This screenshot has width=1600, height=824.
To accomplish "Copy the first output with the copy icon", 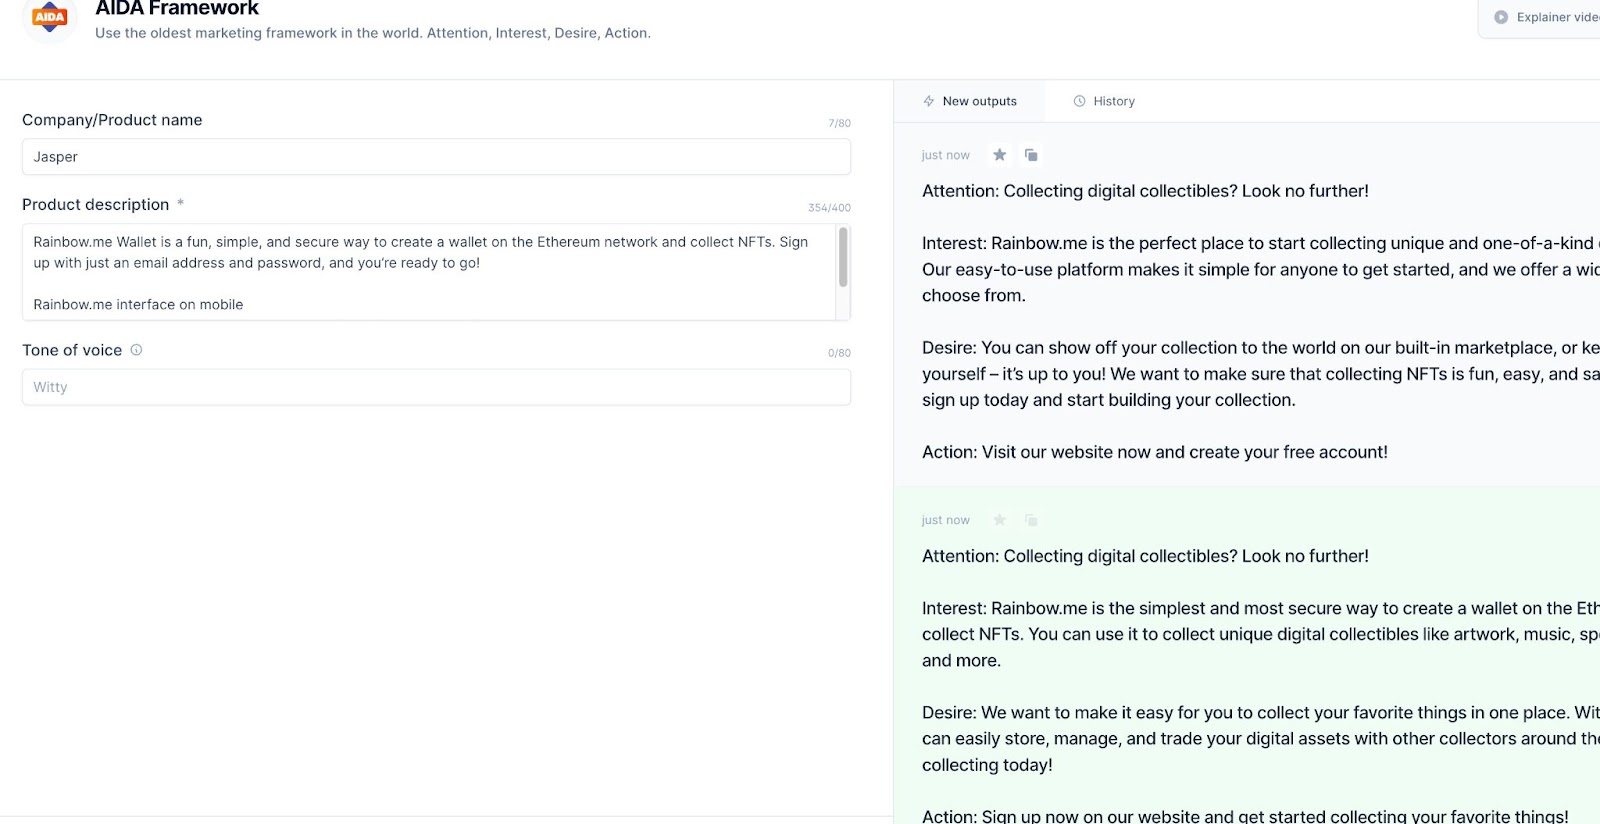I will [1031, 155].
